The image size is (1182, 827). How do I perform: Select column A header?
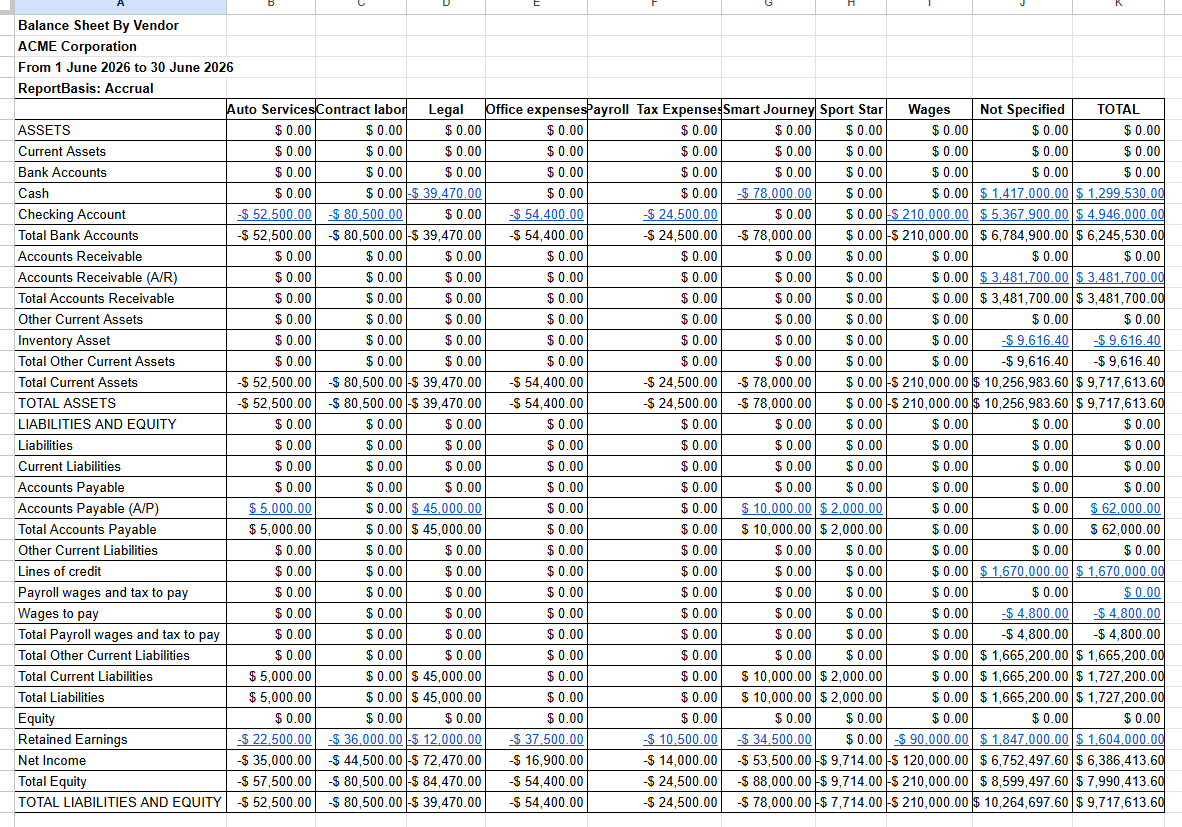[x=121, y=6]
